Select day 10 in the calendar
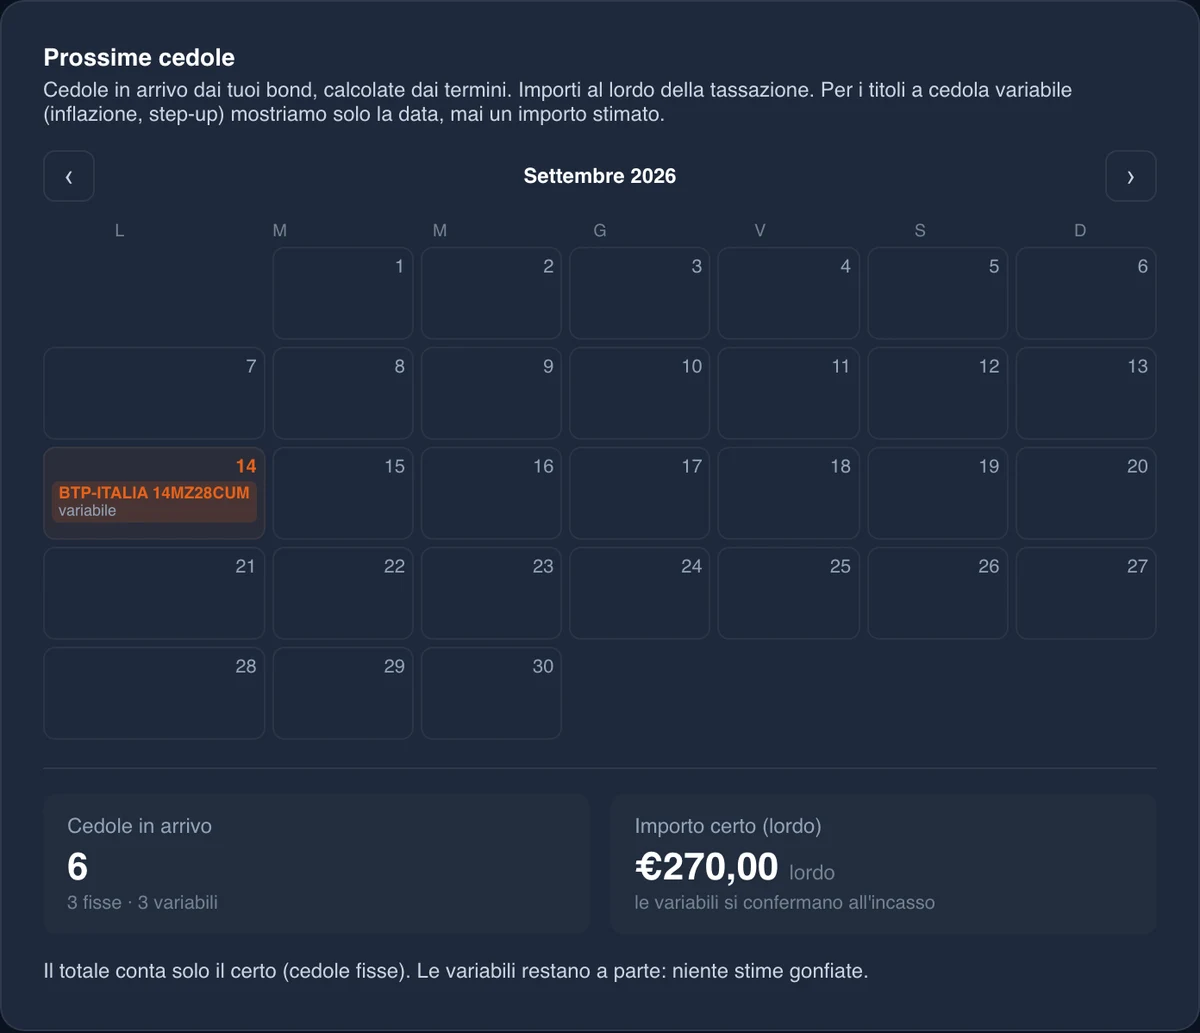 point(640,393)
